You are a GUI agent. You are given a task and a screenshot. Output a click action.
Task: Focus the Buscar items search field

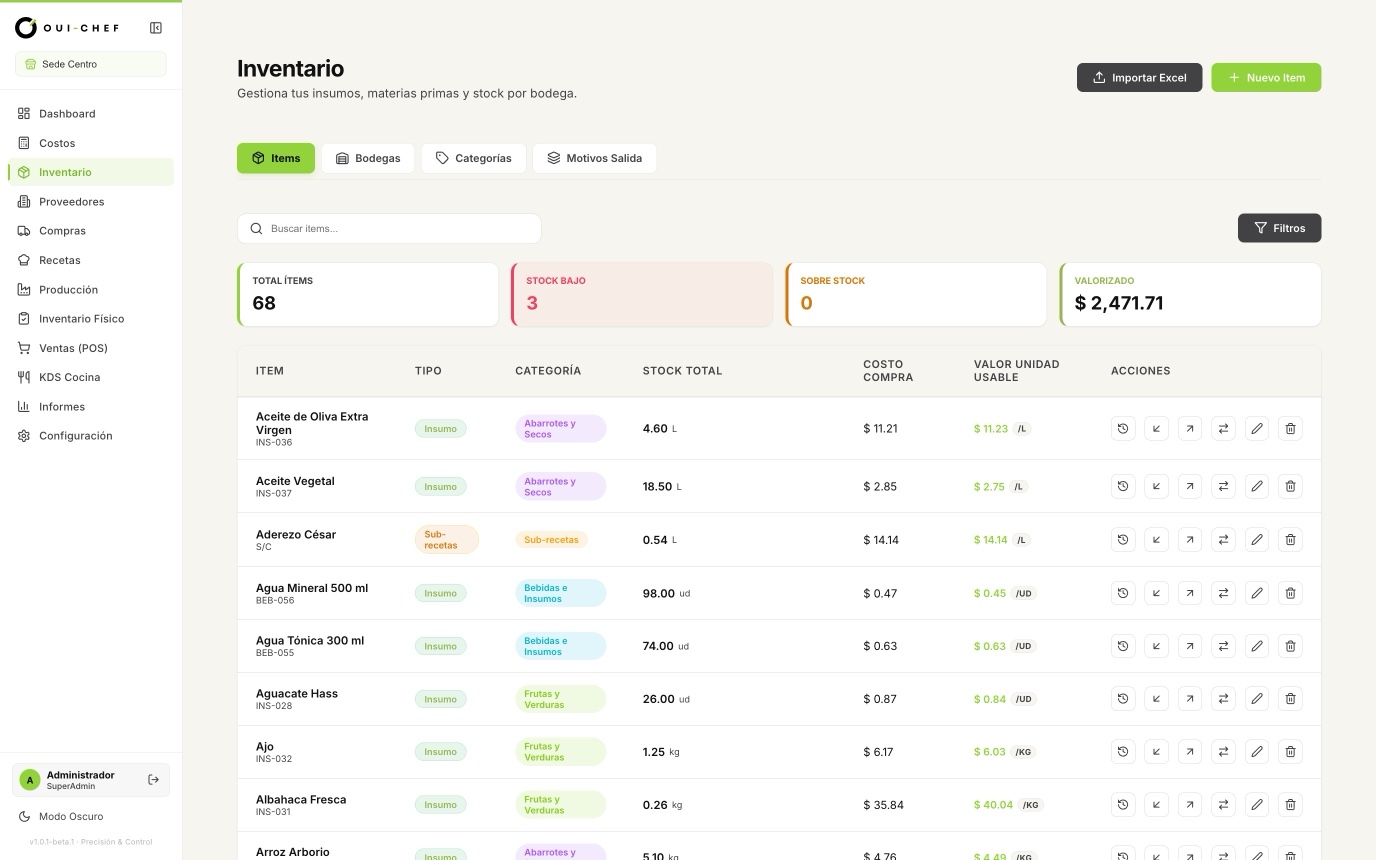tap(389, 228)
